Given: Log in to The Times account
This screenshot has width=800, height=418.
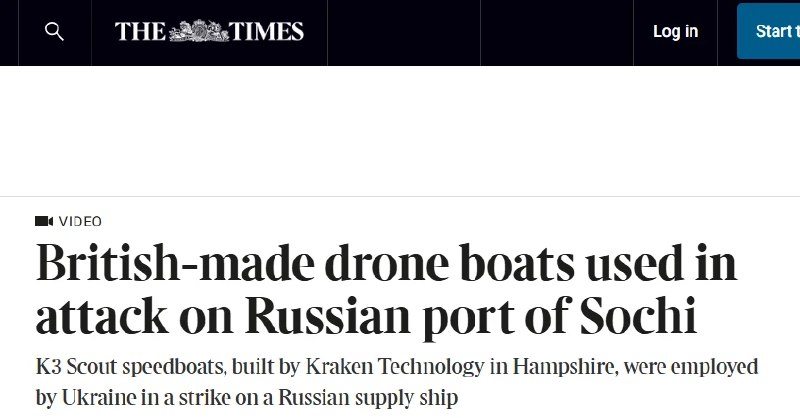Looking at the screenshot, I should 676,31.
